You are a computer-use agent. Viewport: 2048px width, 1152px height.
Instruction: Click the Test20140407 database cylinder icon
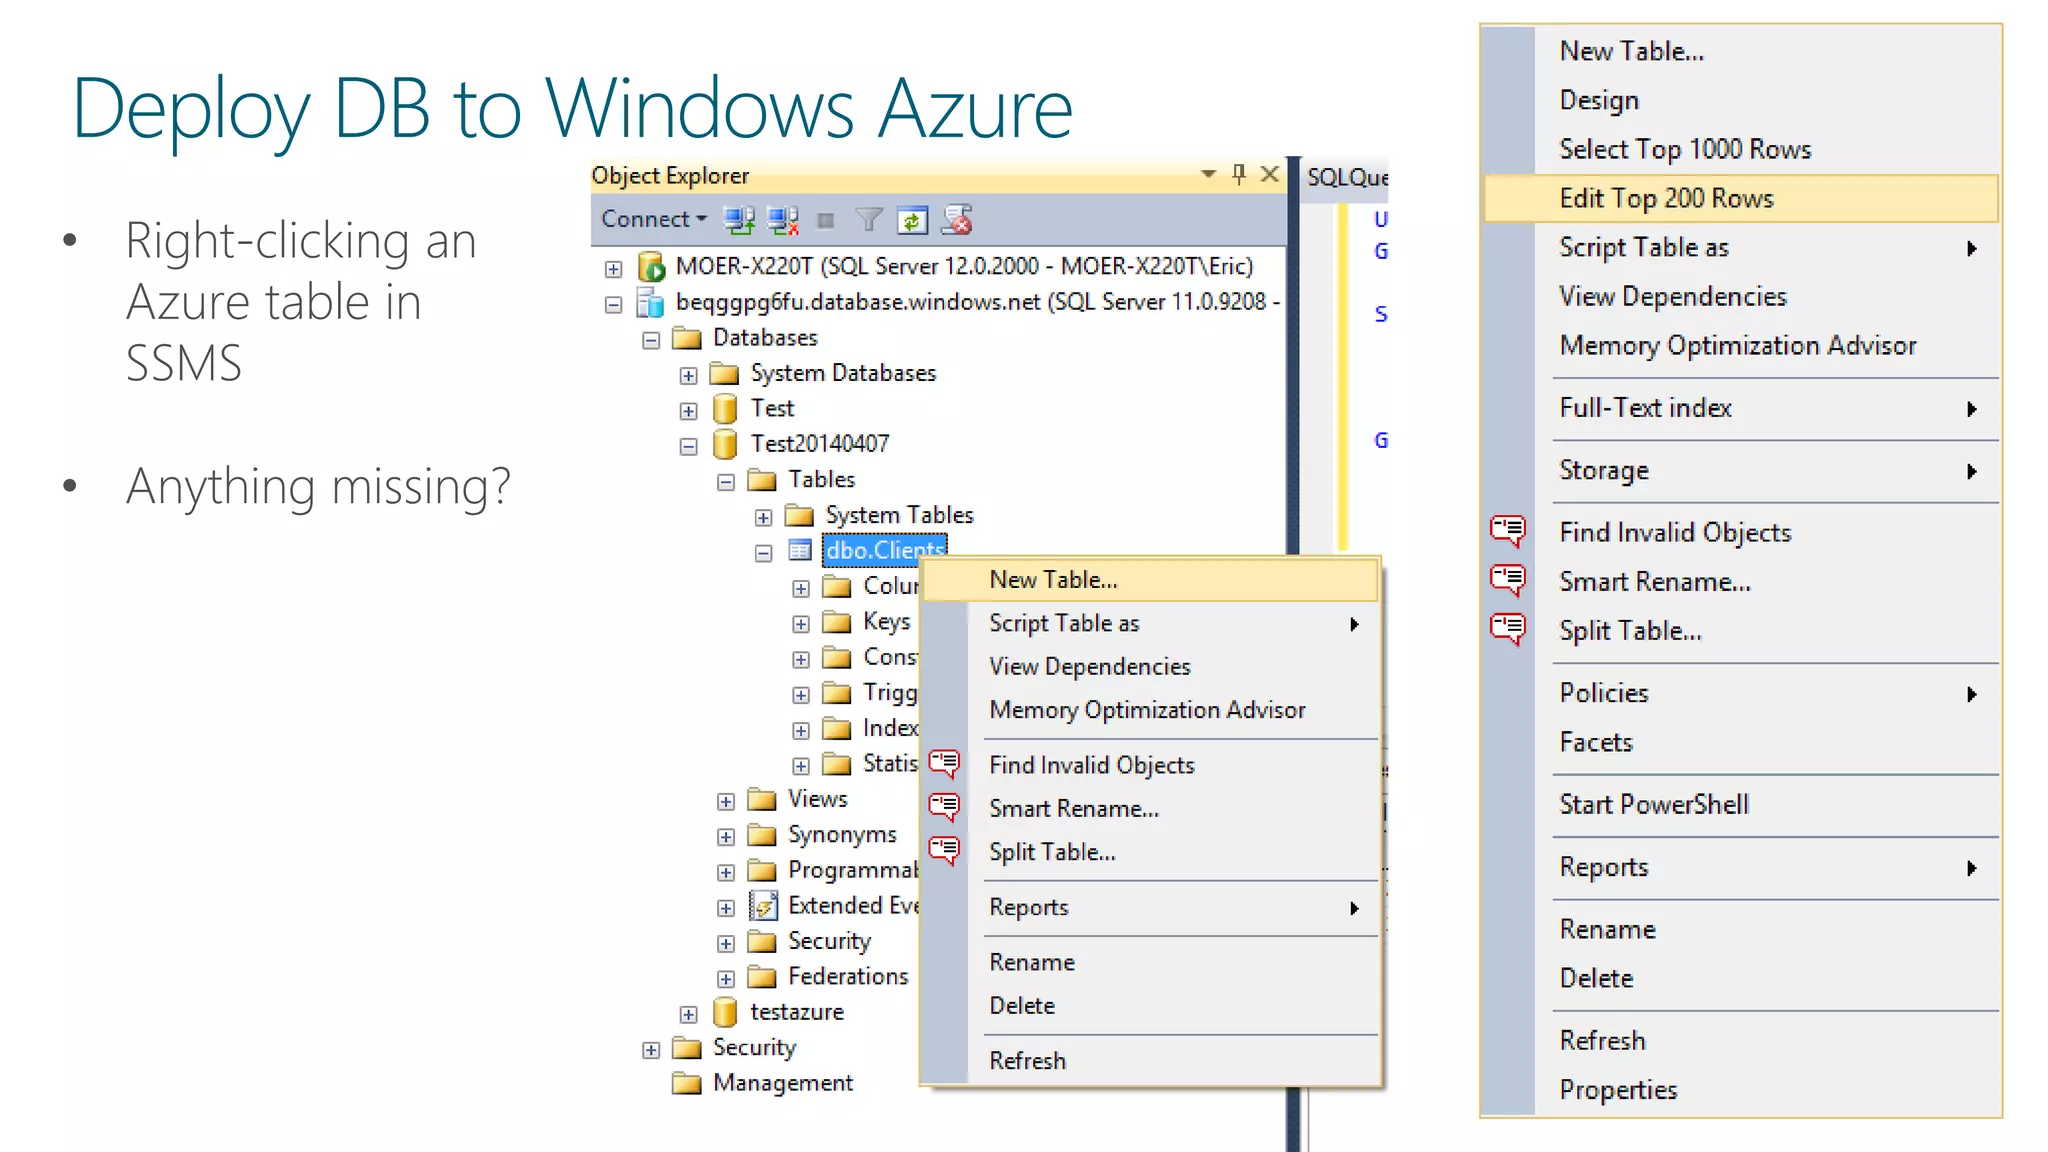[x=725, y=444]
